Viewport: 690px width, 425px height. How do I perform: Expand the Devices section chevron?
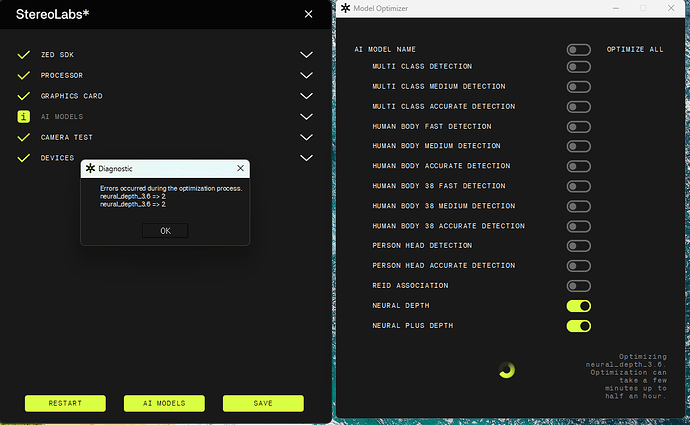[x=307, y=158]
